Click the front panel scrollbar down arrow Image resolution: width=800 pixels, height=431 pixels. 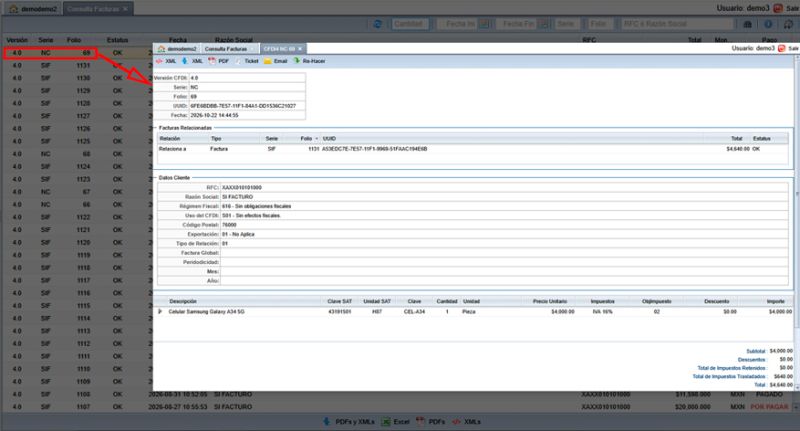click(797, 388)
